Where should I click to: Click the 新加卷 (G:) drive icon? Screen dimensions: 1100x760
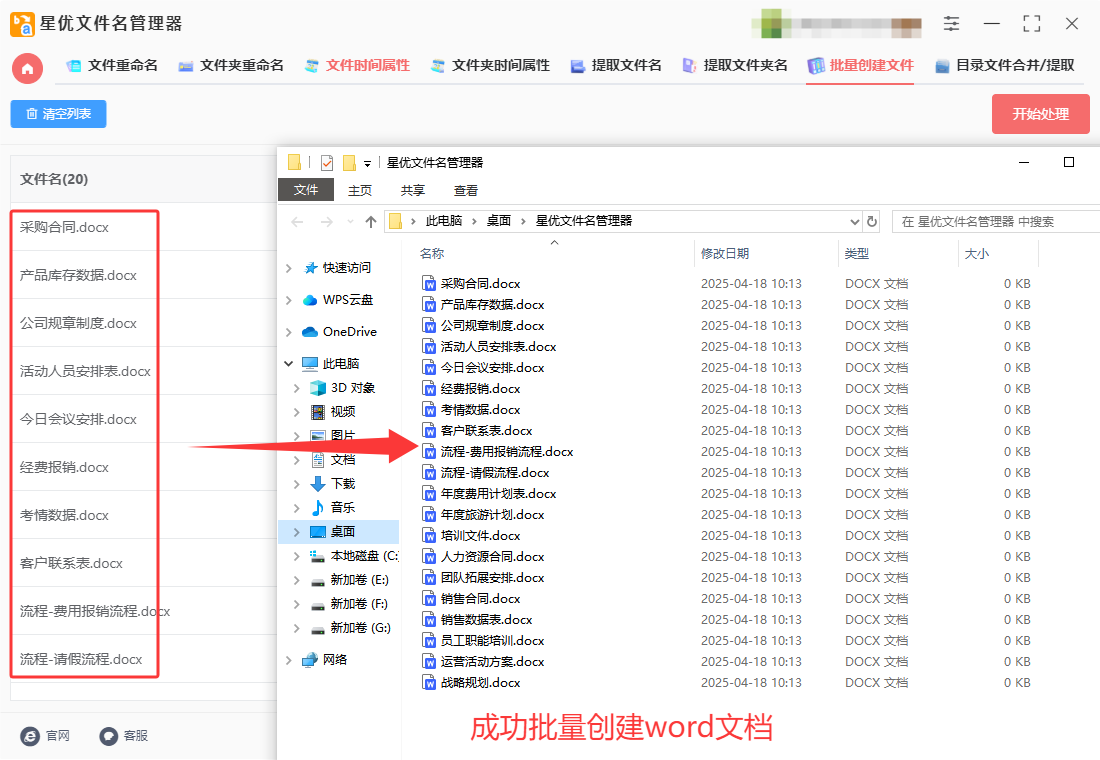[318, 628]
